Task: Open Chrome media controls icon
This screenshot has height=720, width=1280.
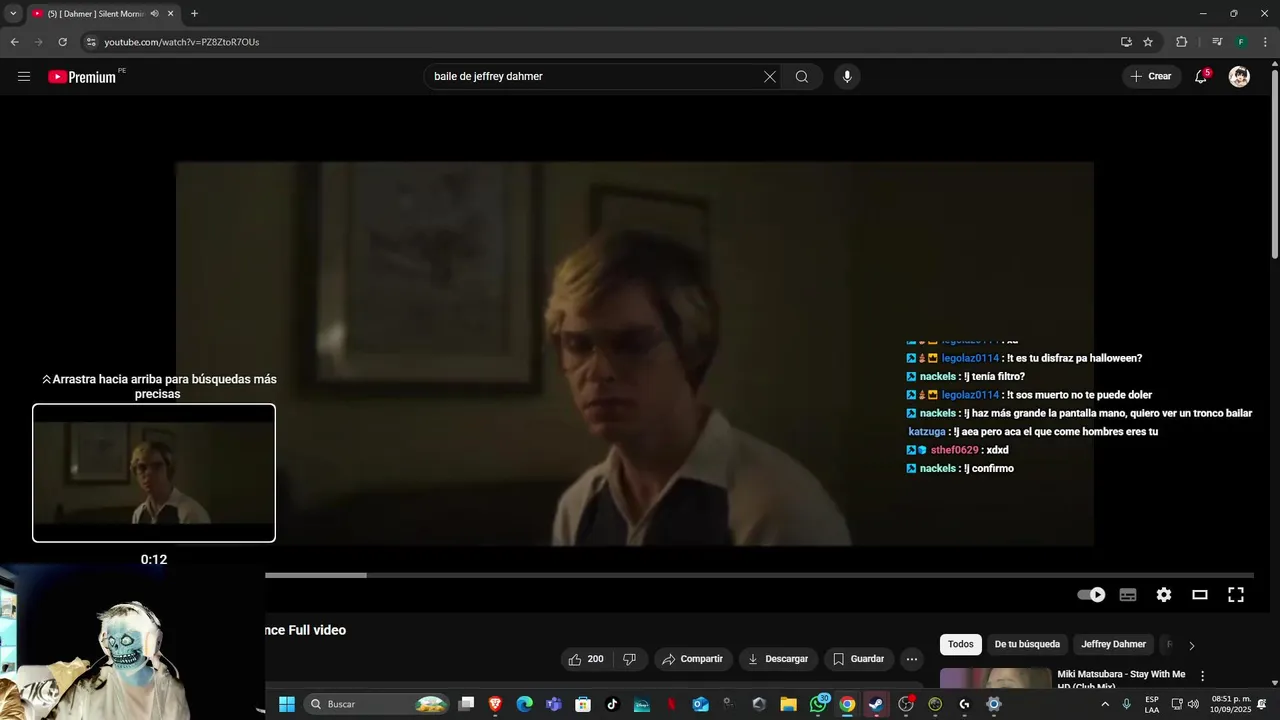Action: [1216, 42]
